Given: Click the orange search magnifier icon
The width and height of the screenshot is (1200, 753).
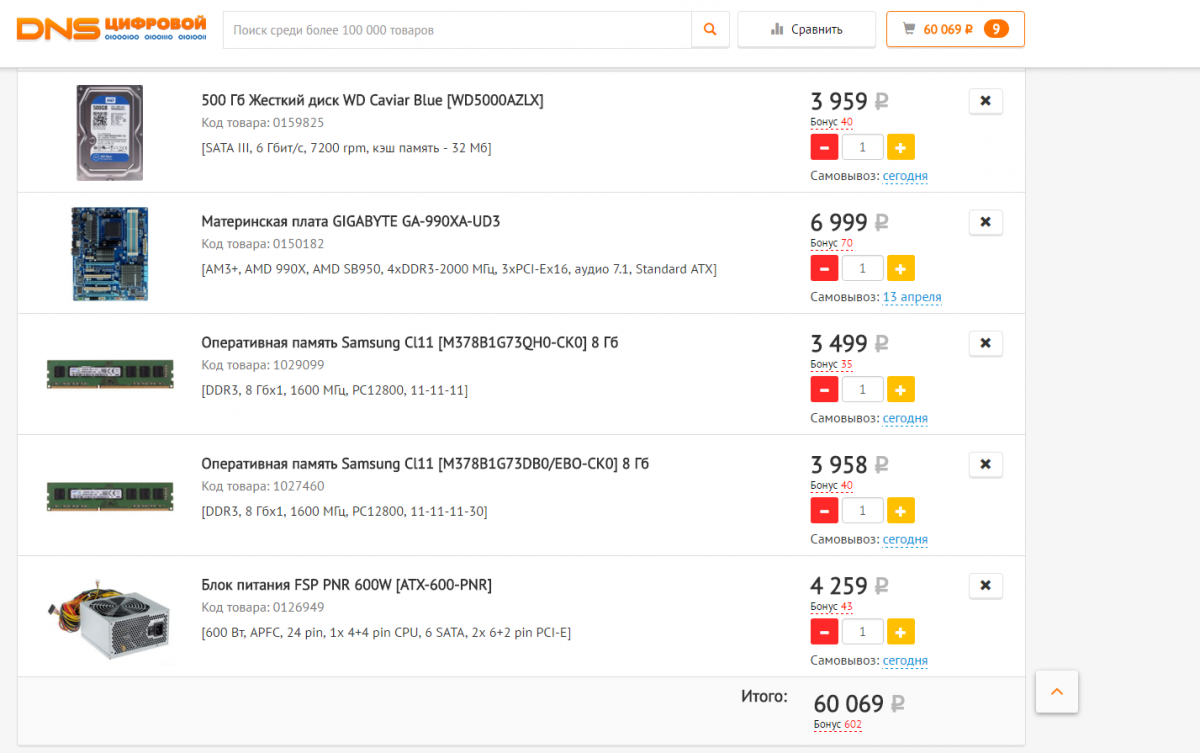Looking at the screenshot, I should coord(710,29).
